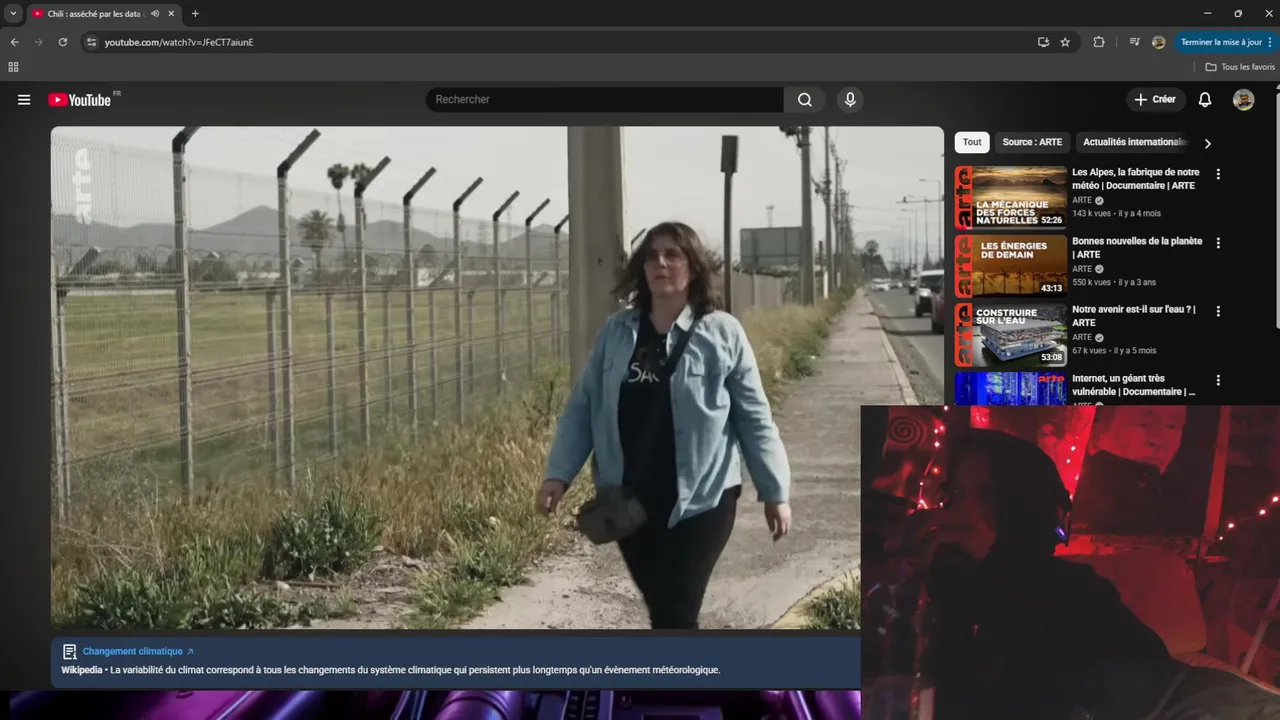
Task: Select the Actualités internationales chip
Action: coord(1134,142)
